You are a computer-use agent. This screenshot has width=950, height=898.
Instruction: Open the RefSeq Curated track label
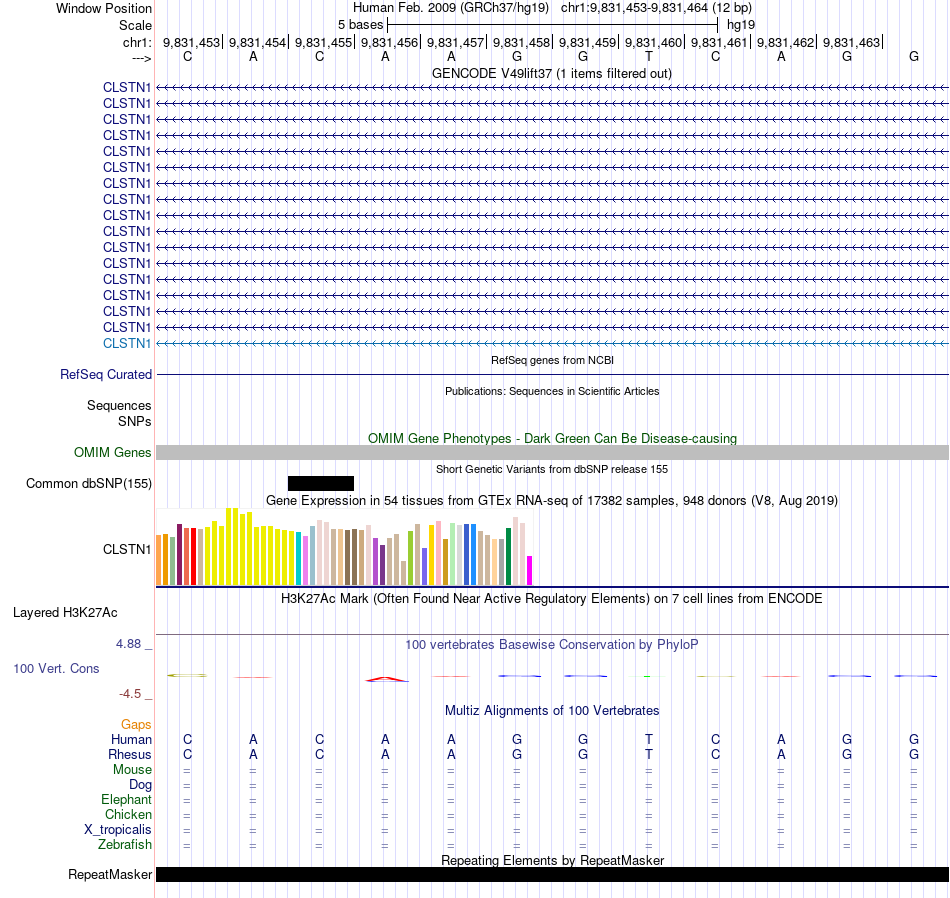[x=106, y=374]
